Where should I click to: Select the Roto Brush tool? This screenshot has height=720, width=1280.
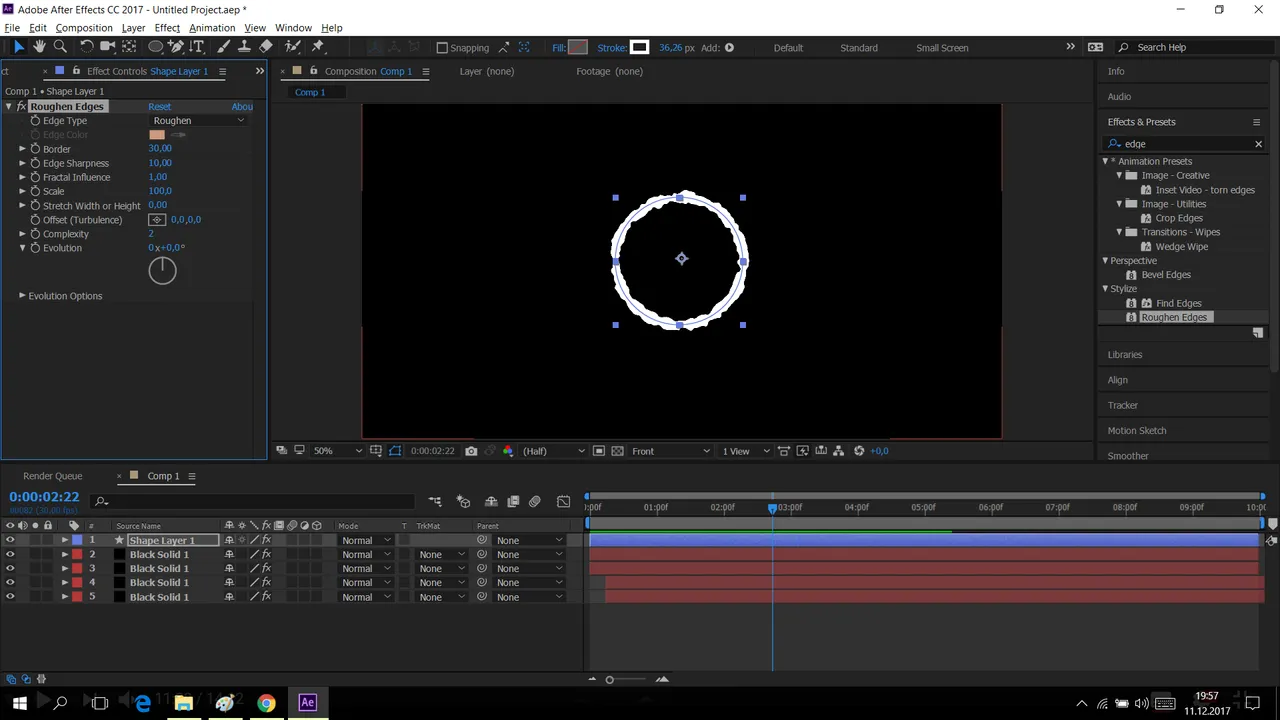[x=293, y=47]
